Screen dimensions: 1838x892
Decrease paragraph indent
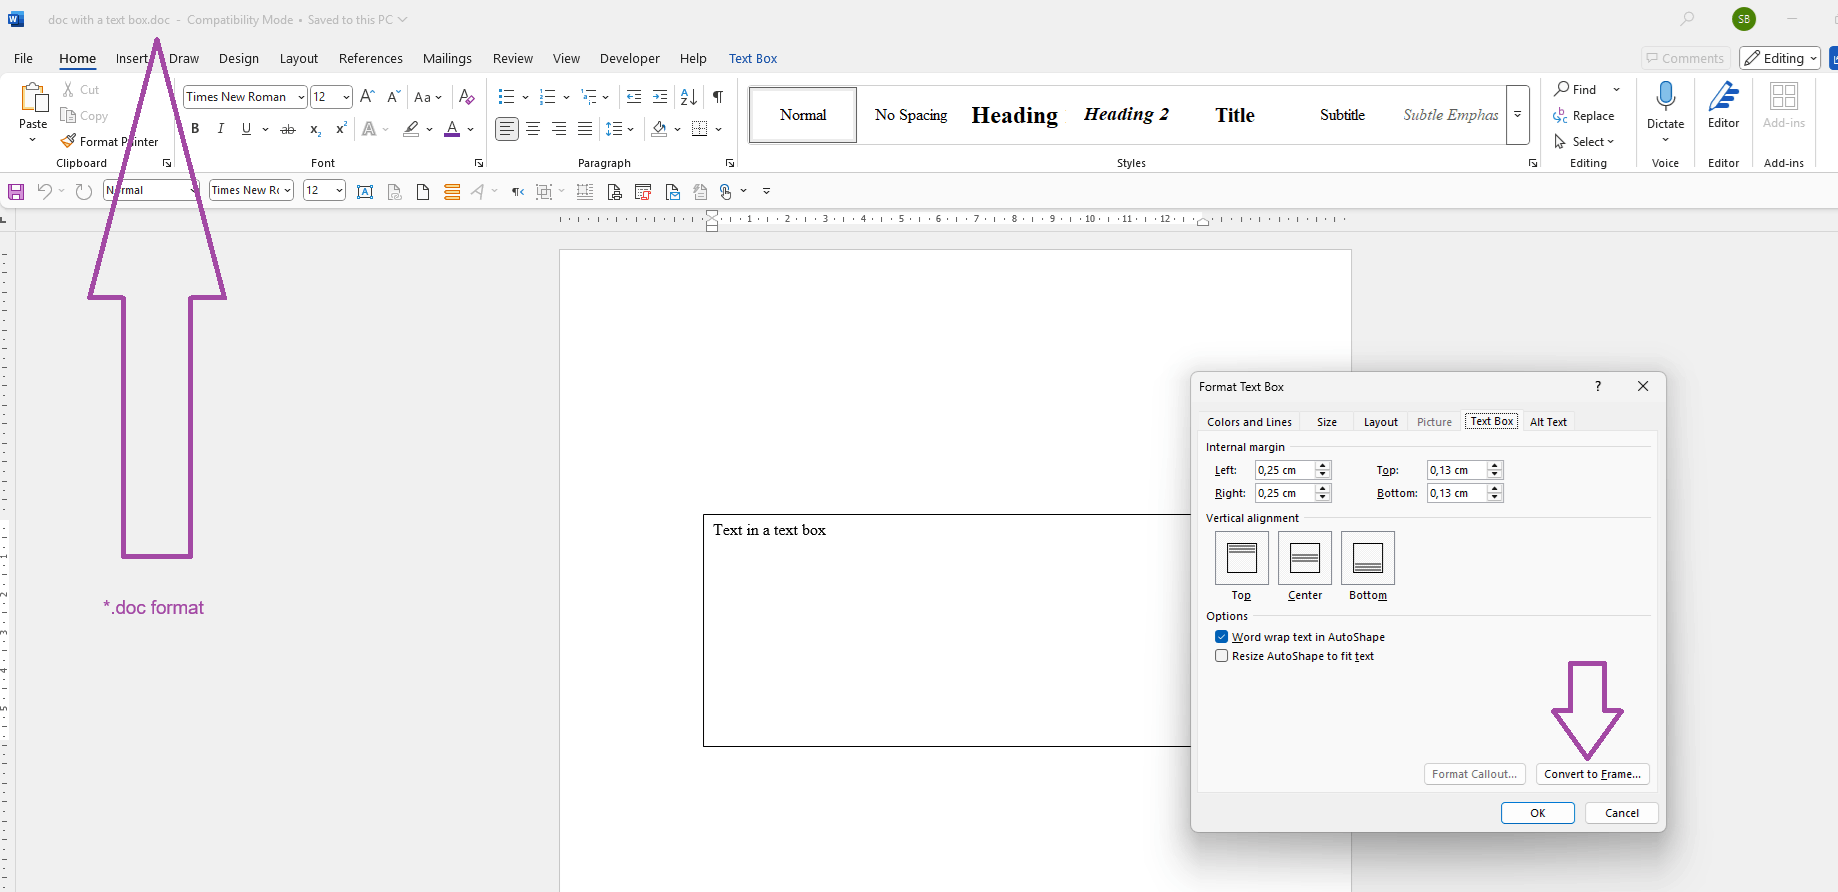pos(634,97)
